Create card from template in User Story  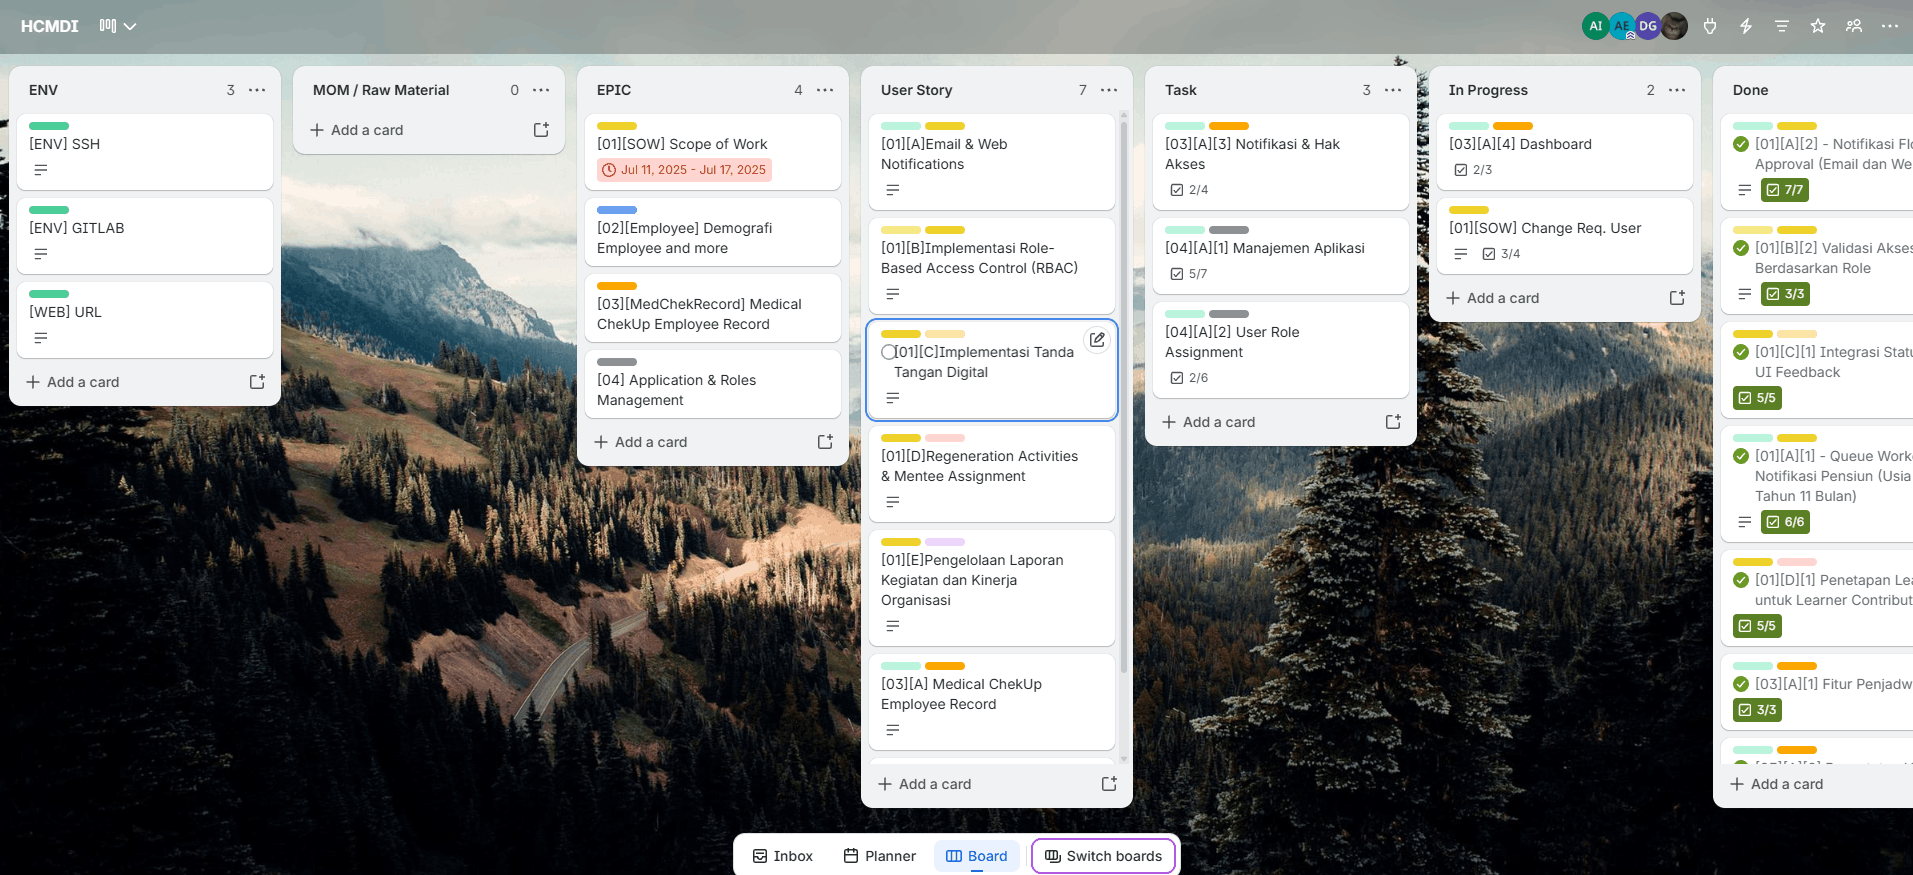point(1109,784)
